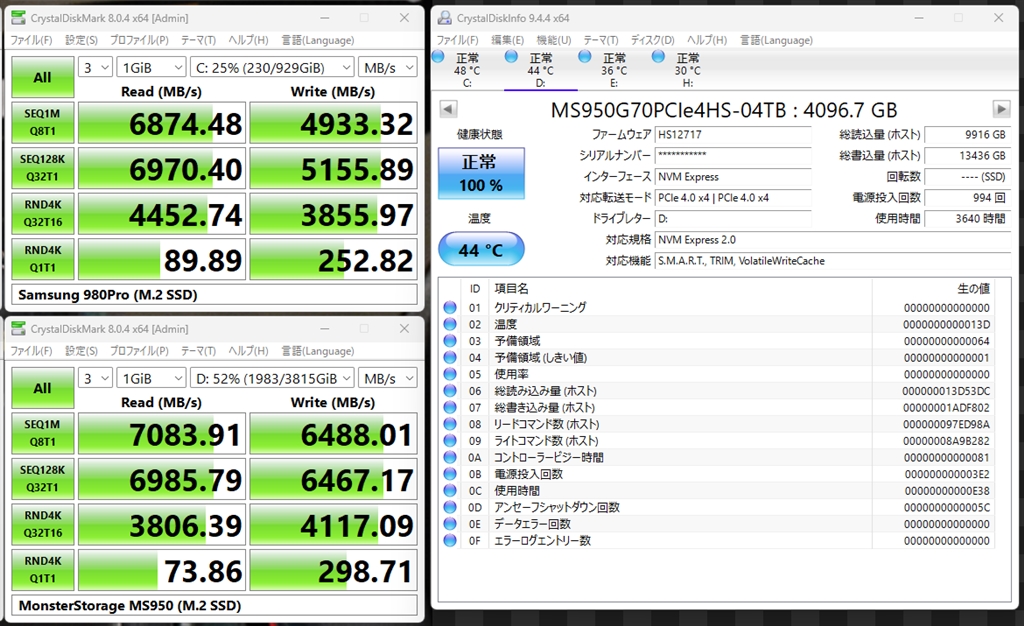Screen dimensions: 1024x626
Task: Click the blue orb for attribute 0B 電源投入回数
Action: tap(450, 474)
